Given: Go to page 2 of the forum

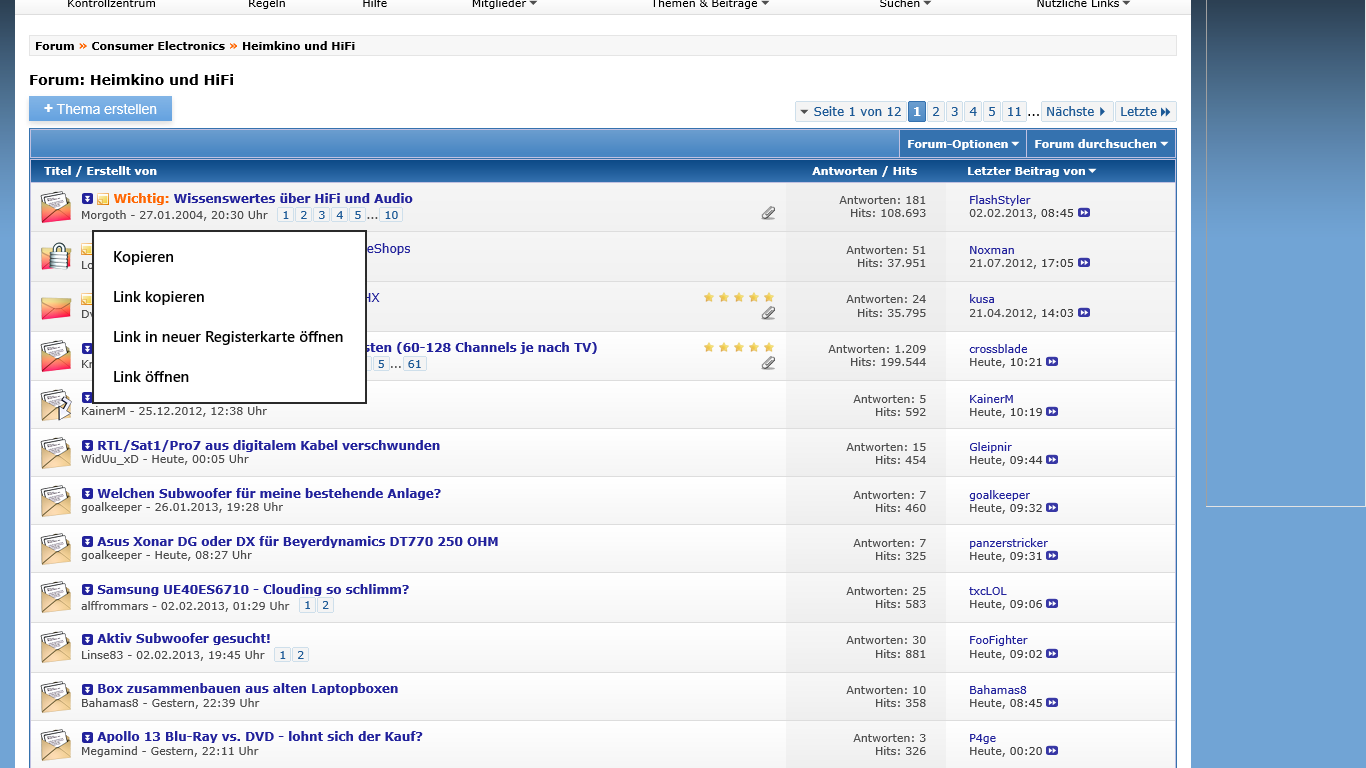Looking at the screenshot, I should coord(936,112).
